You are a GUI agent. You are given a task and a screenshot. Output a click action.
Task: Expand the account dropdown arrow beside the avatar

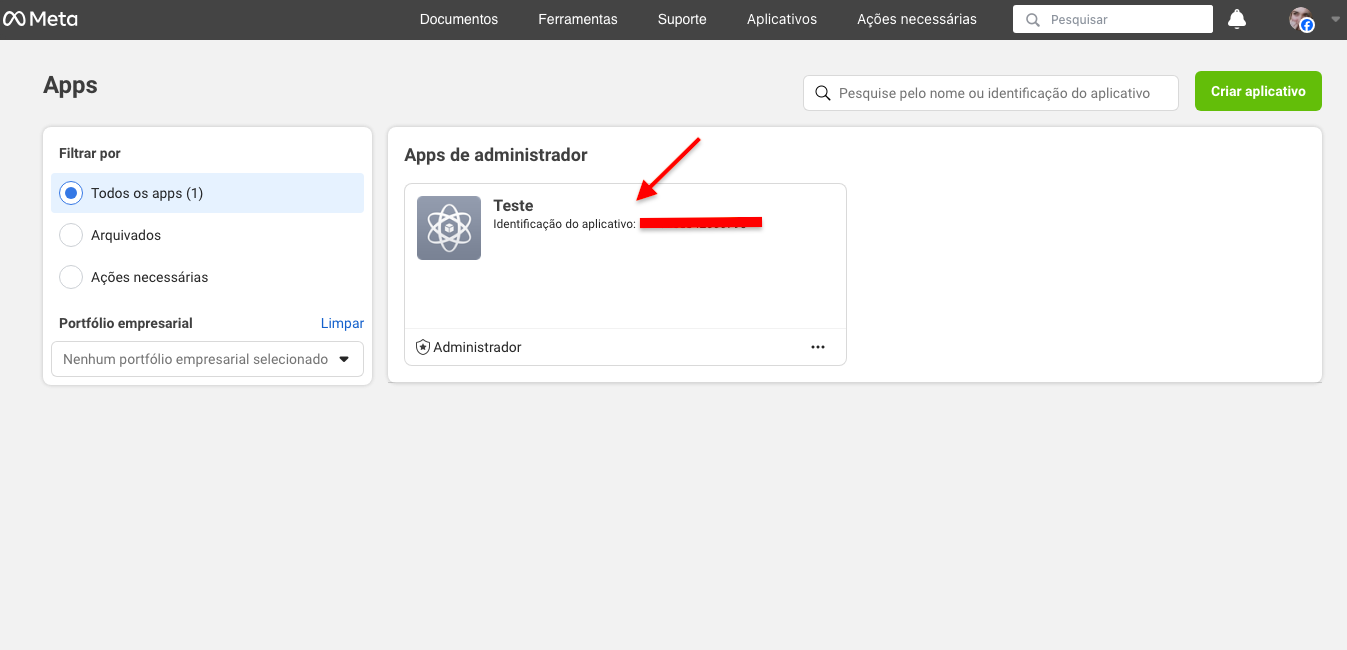coord(1335,19)
